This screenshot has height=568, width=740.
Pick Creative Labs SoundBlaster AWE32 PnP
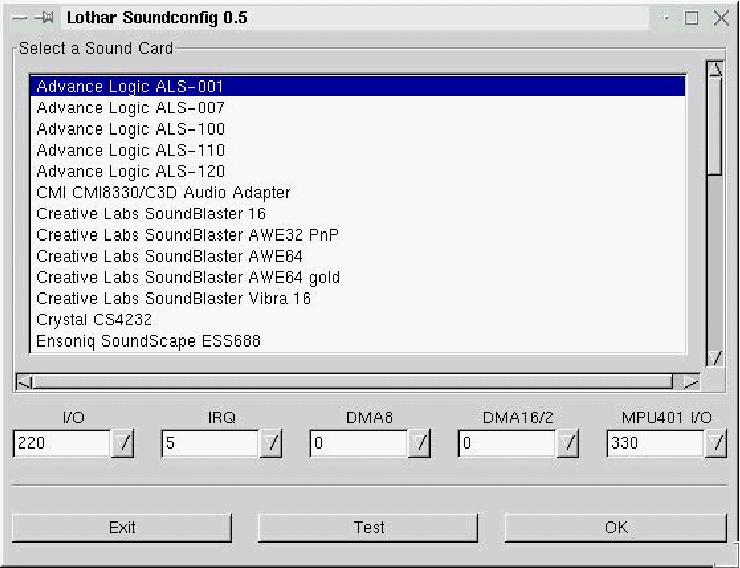pos(358,235)
